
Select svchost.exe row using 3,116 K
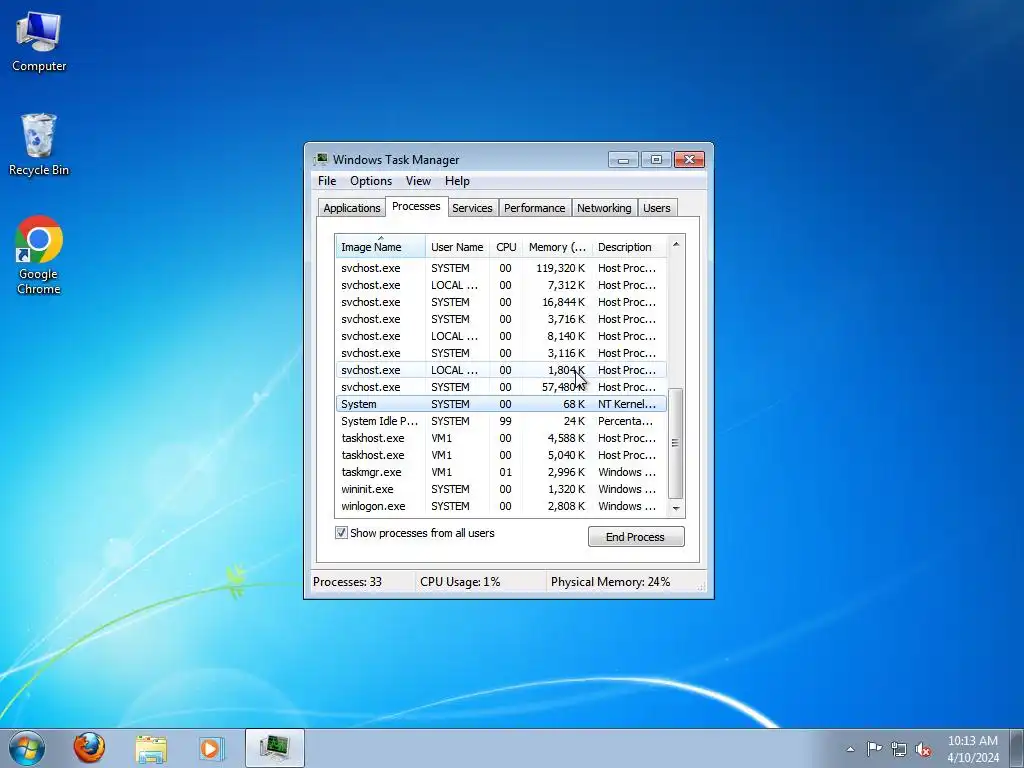(x=501, y=353)
